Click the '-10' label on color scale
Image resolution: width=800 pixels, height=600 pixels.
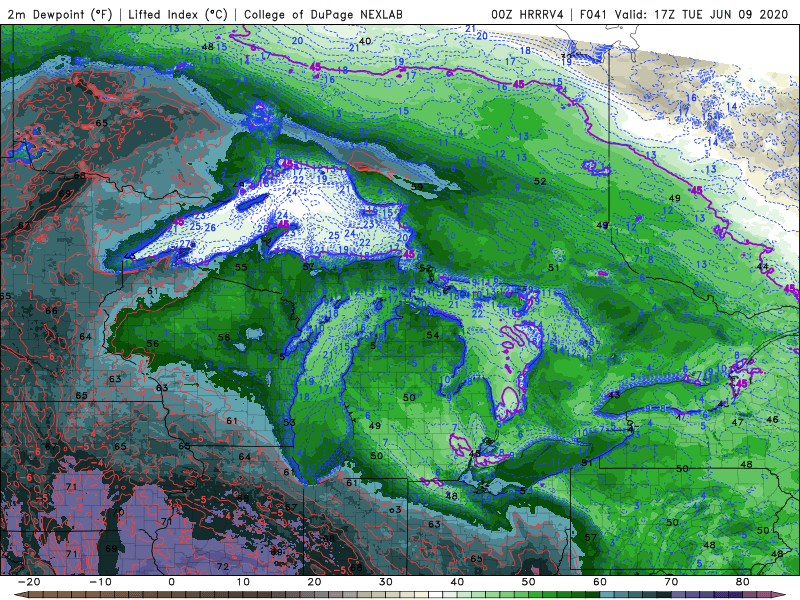tap(99, 582)
